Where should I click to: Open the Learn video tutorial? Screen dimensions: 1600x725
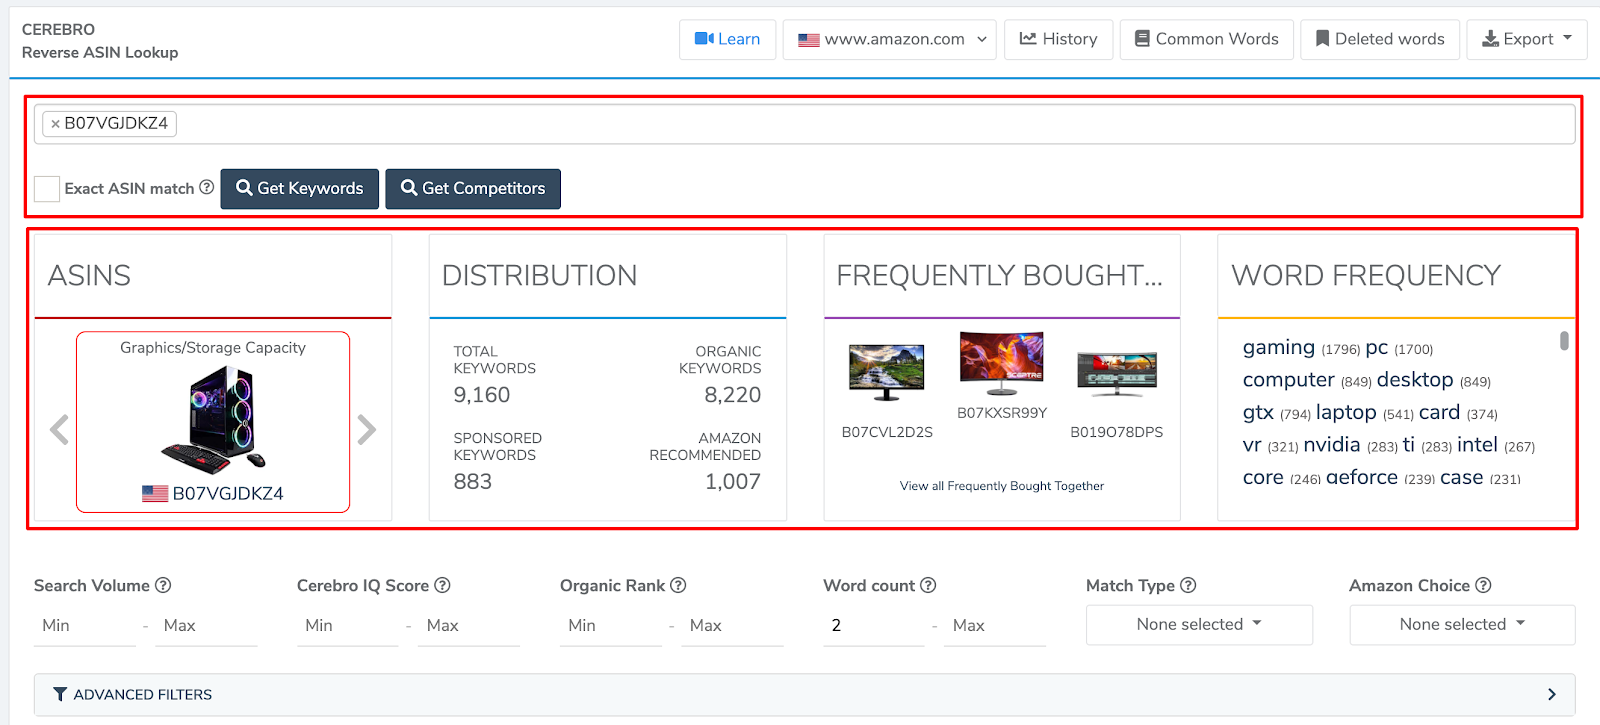pyautogui.click(x=727, y=39)
